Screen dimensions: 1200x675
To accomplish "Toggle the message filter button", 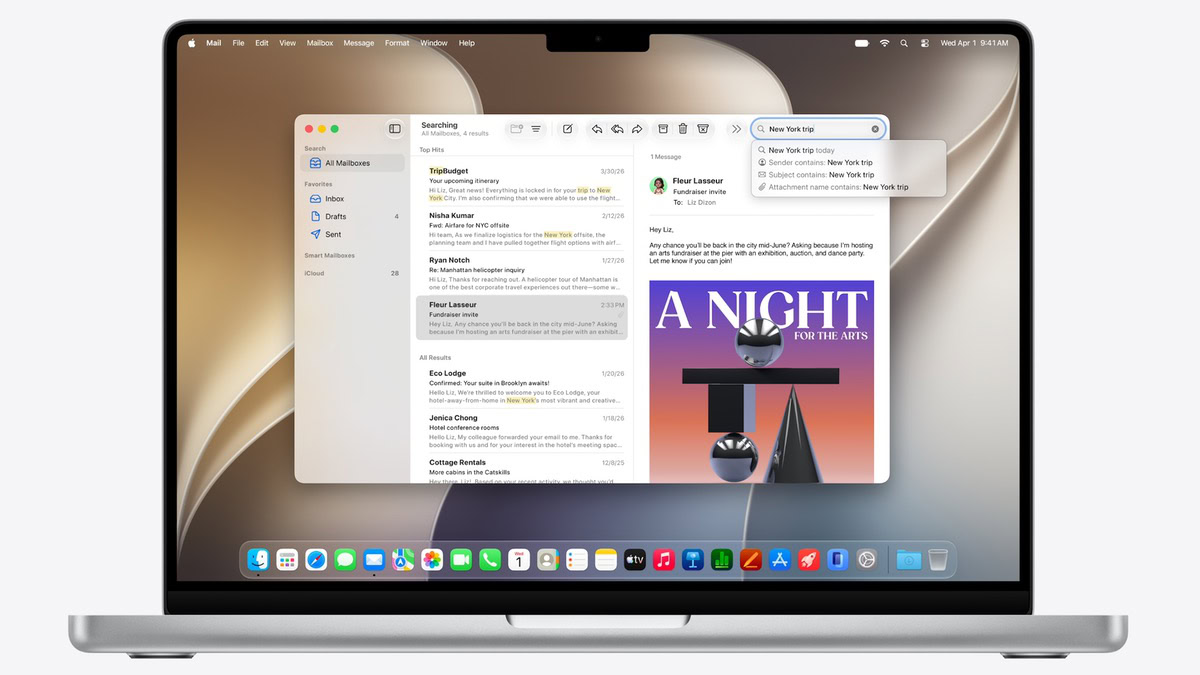I will click(536, 129).
